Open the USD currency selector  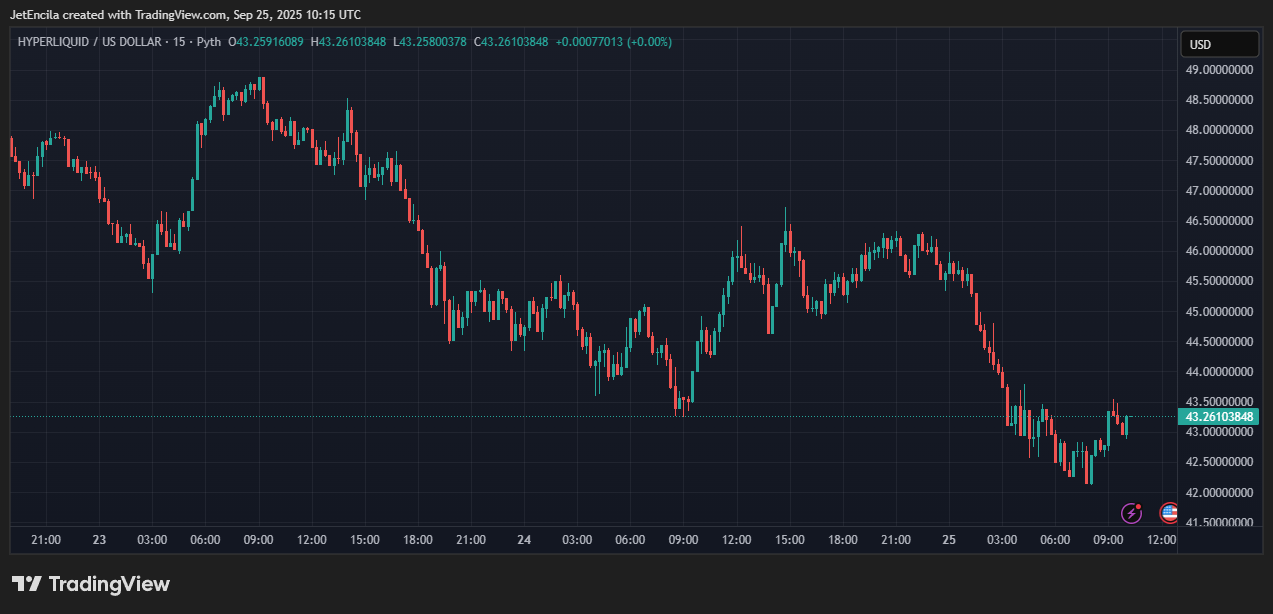pos(1219,44)
